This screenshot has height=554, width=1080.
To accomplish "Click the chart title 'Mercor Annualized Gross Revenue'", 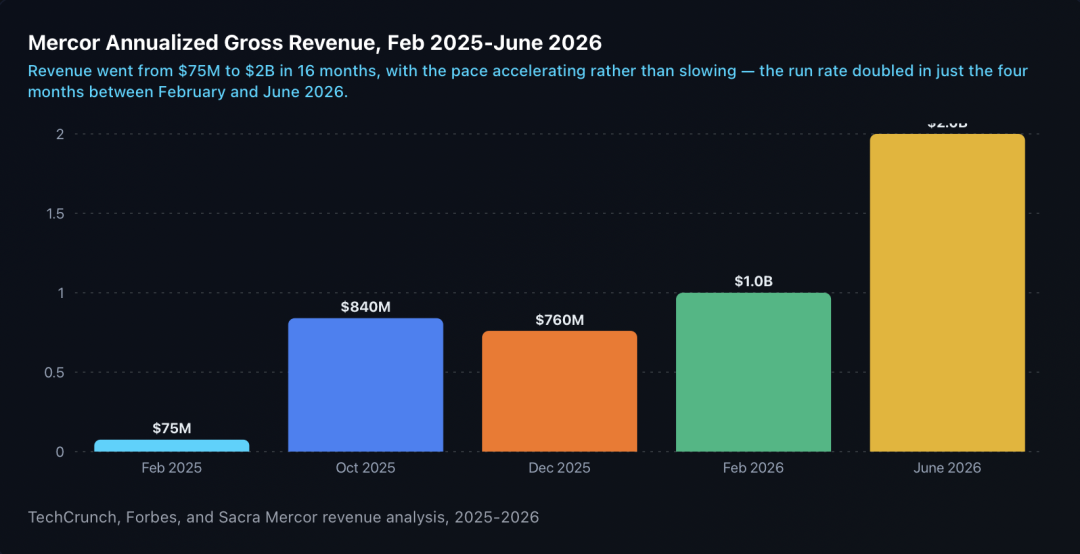I will click(x=315, y=43).
